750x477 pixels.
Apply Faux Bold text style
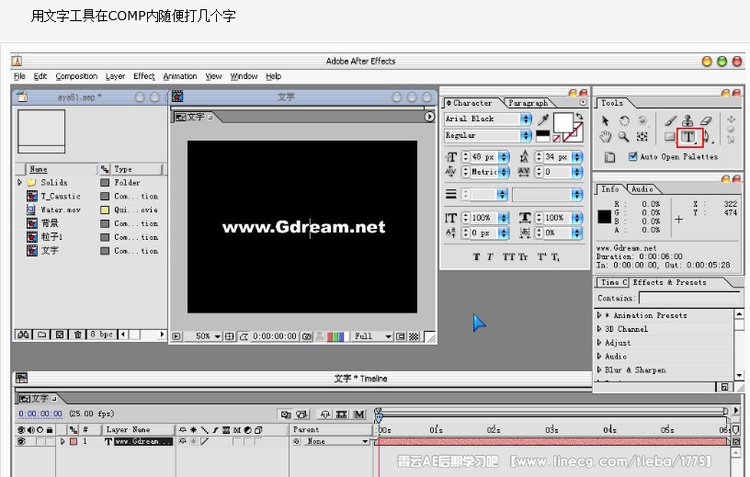point(476,257)
